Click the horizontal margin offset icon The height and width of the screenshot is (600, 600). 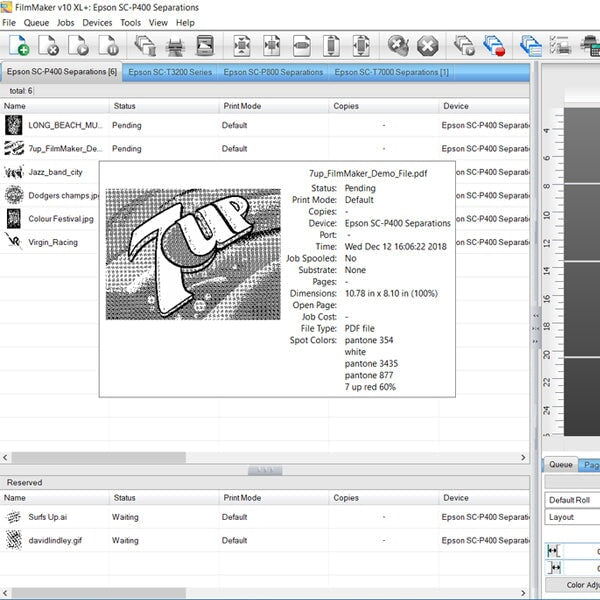coord(553,549)
